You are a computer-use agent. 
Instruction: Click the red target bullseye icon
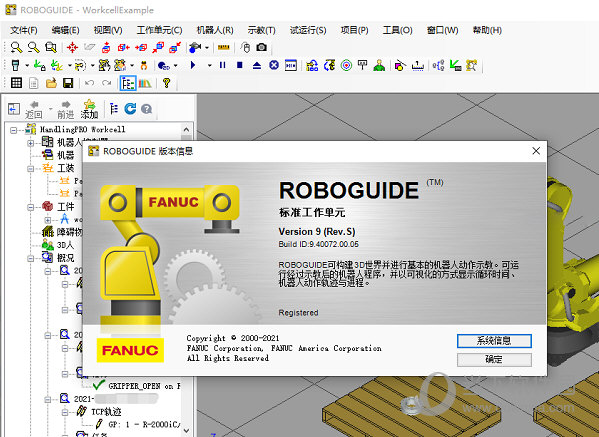point(346,65)
